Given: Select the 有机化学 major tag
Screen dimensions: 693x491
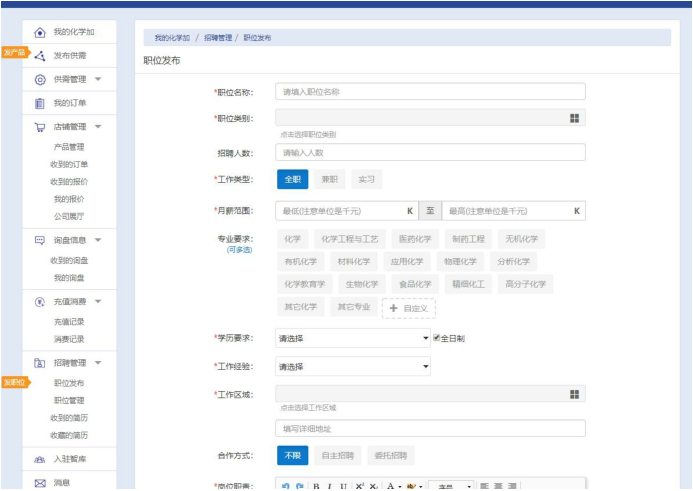Looking at the screenshot, I should (301, 262).
